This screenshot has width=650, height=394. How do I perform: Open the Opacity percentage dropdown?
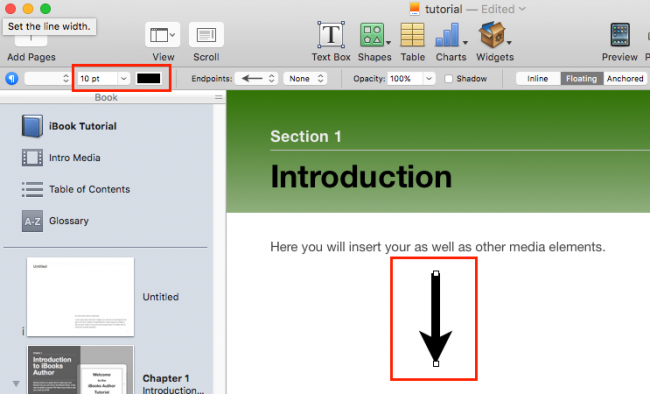429,78
